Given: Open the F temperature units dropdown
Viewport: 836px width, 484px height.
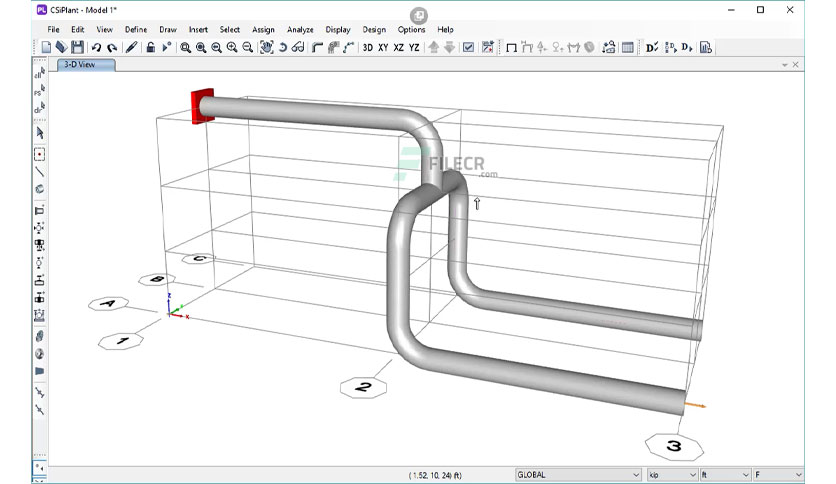Looking at the screenshot, I should click(778, 474).
